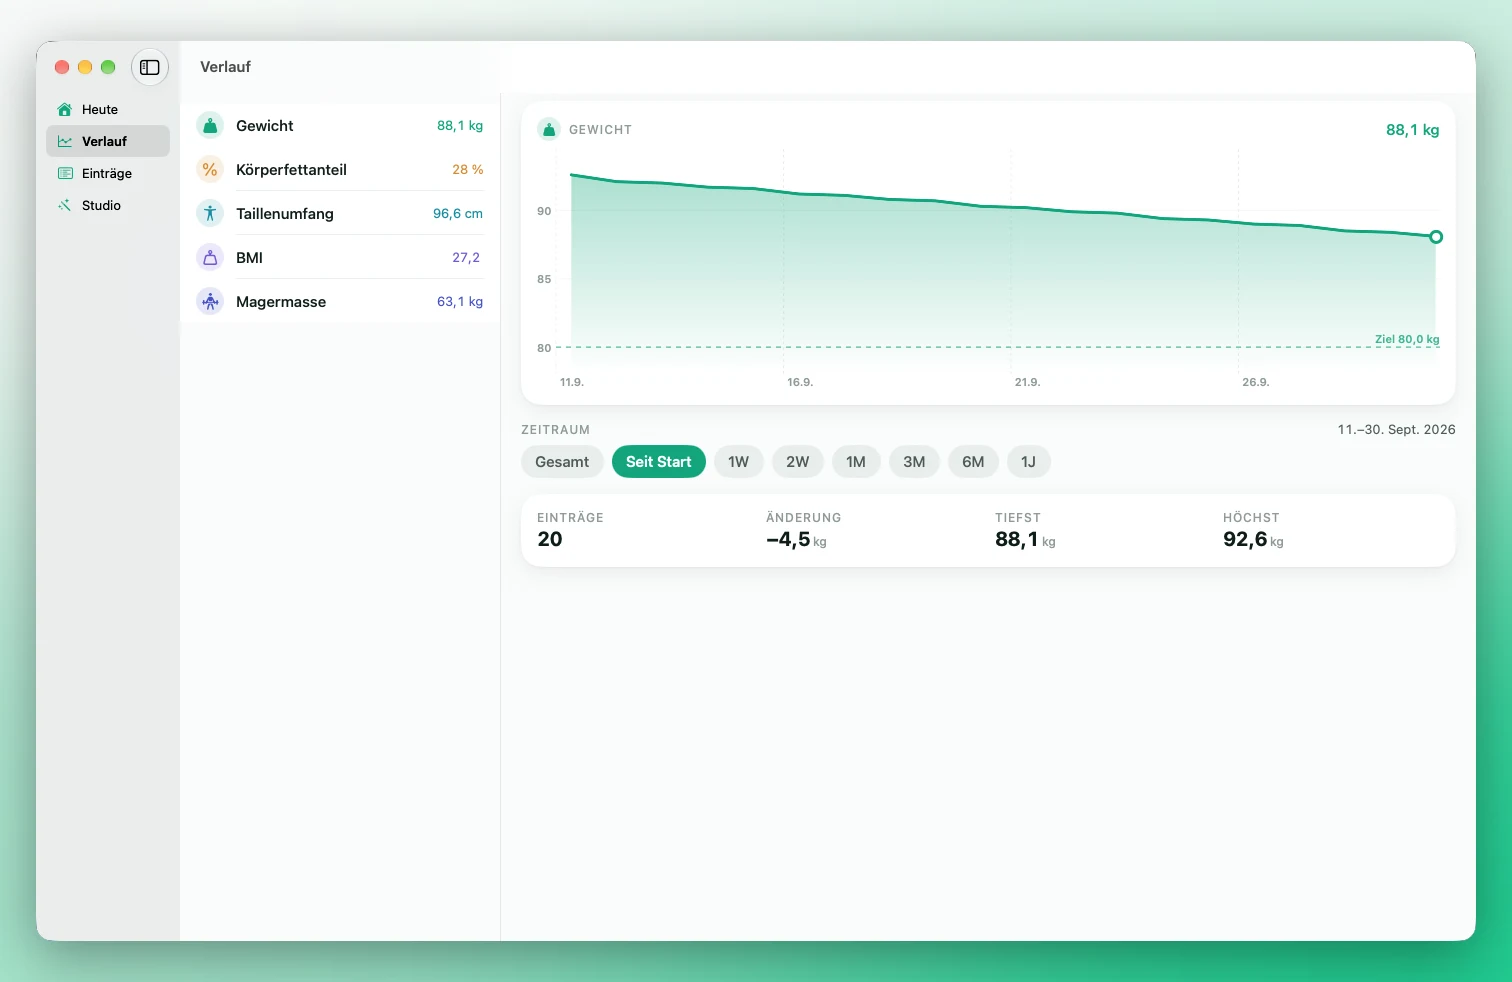The image size is (1512, 982).
Task: Click the BMI scale icon
Action: pos(210,258)
